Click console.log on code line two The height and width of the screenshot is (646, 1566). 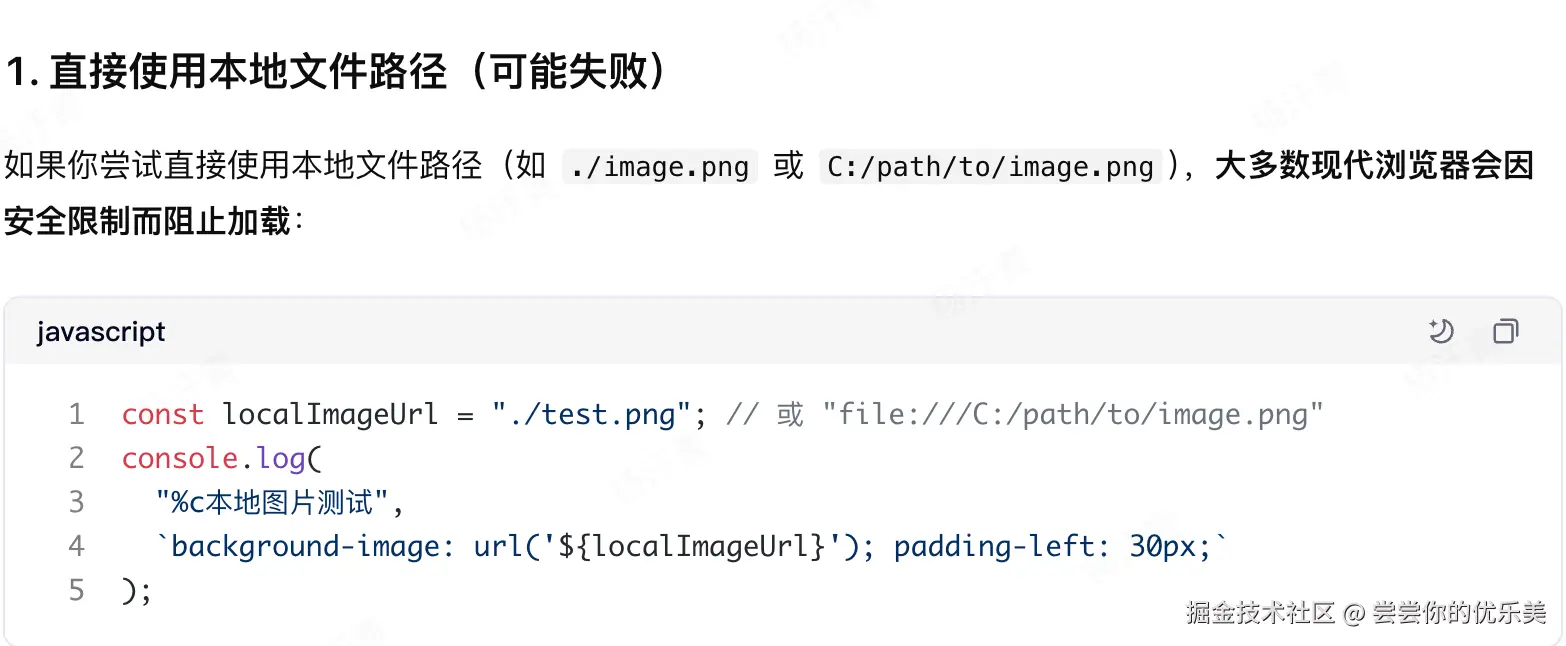(x=212, y=458)
